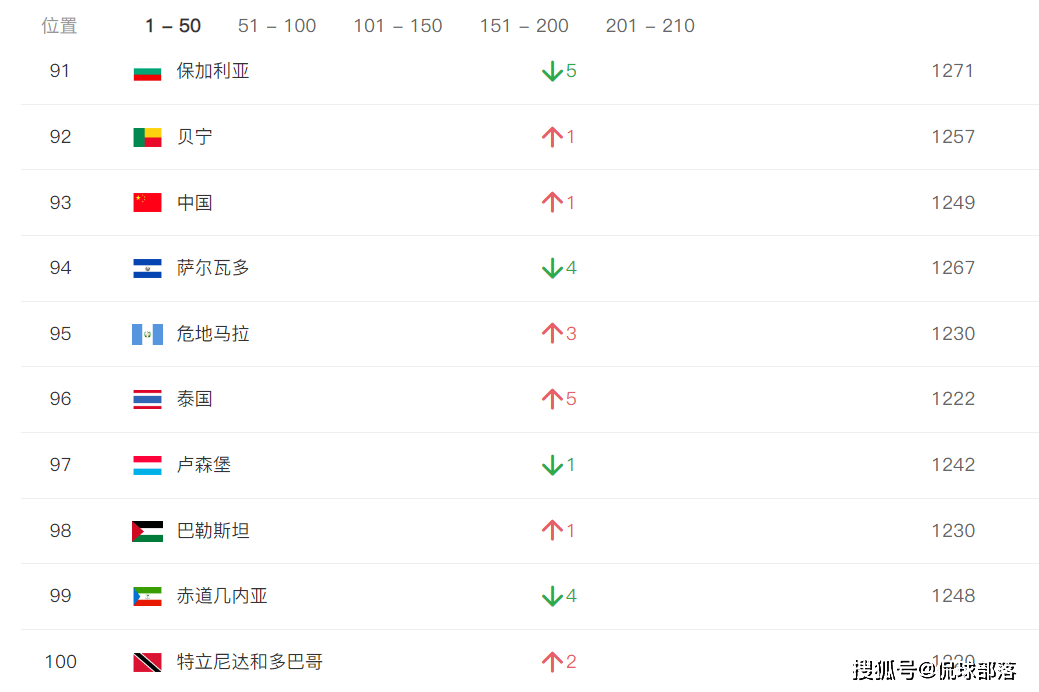Screen dimensions: 1039x692
Task: Click the green down arrow for 保加利亚
Action: coord(551,71)
